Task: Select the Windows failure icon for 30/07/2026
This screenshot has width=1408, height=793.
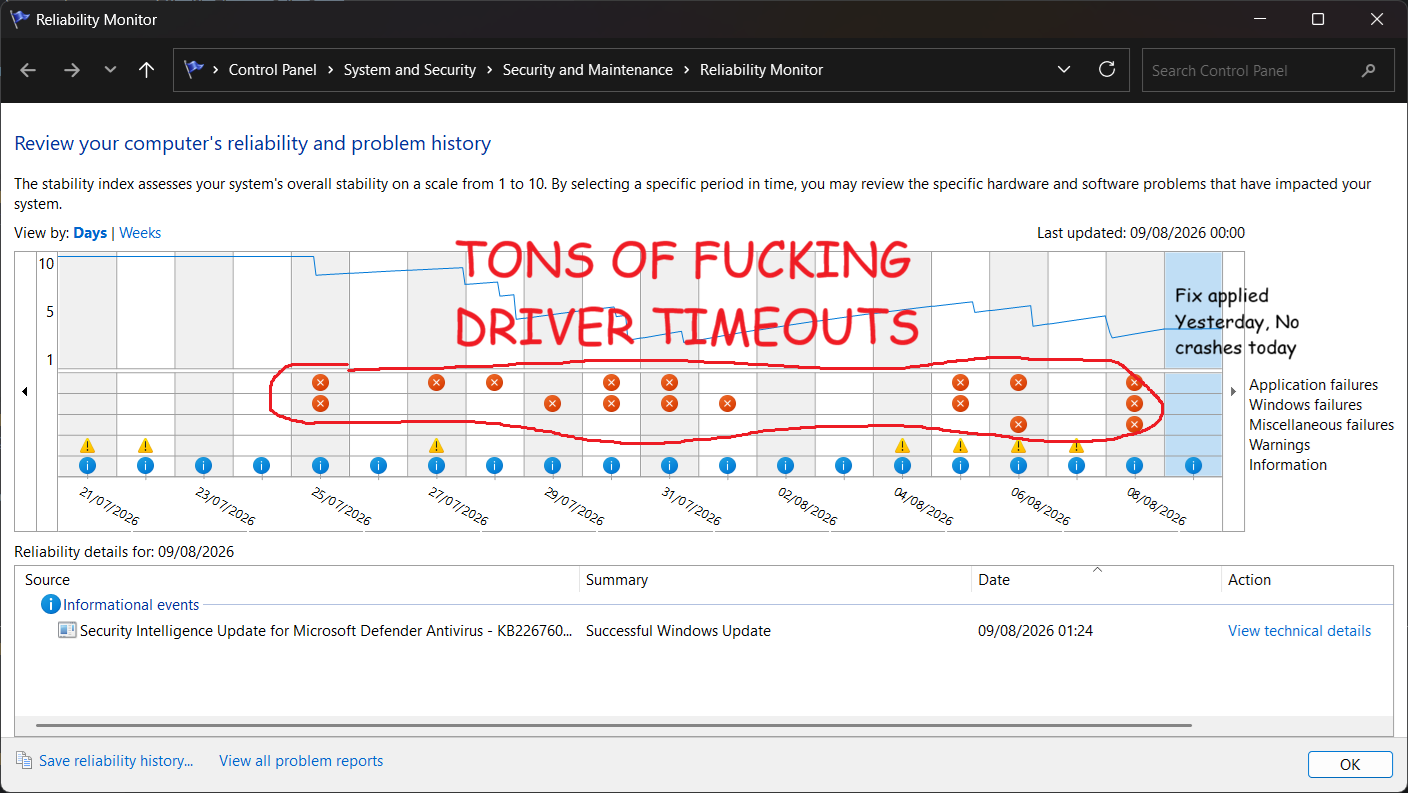Action: pos(611,403)
